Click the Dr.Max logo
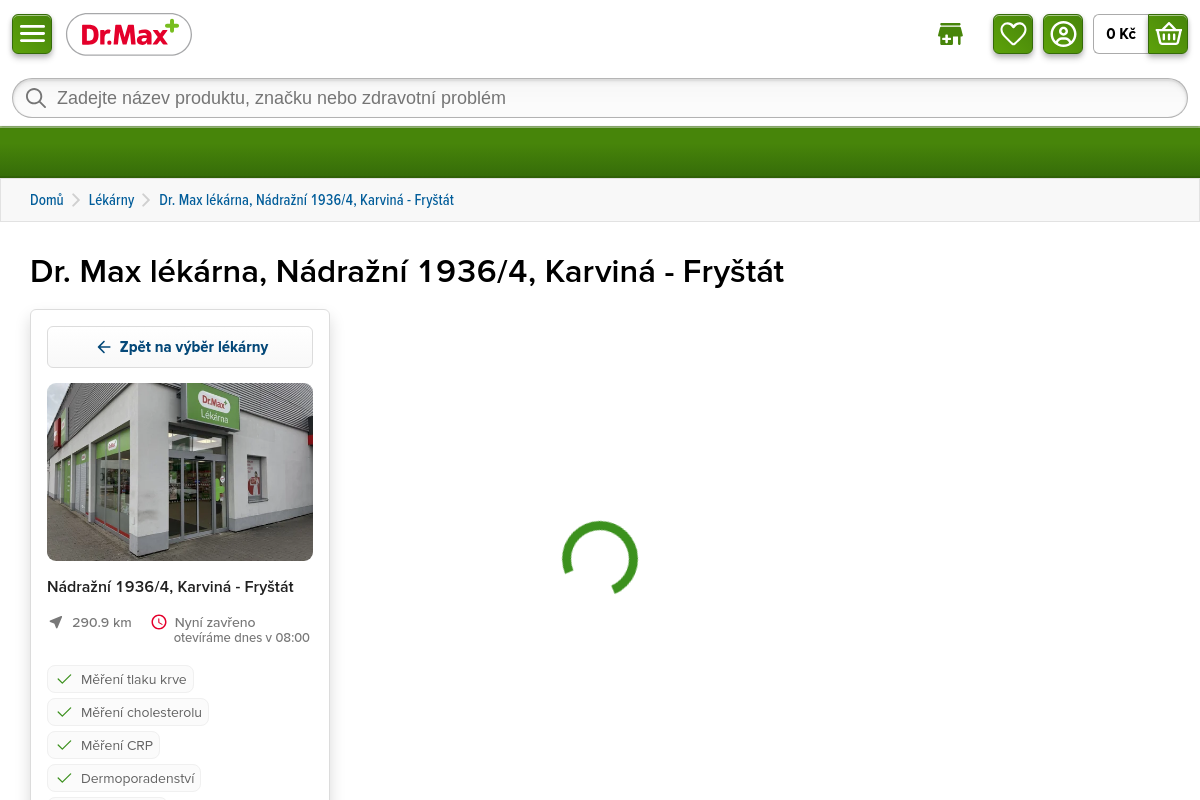The height and width of the screenshot is (800, 1200). click(x=129, y=35)
